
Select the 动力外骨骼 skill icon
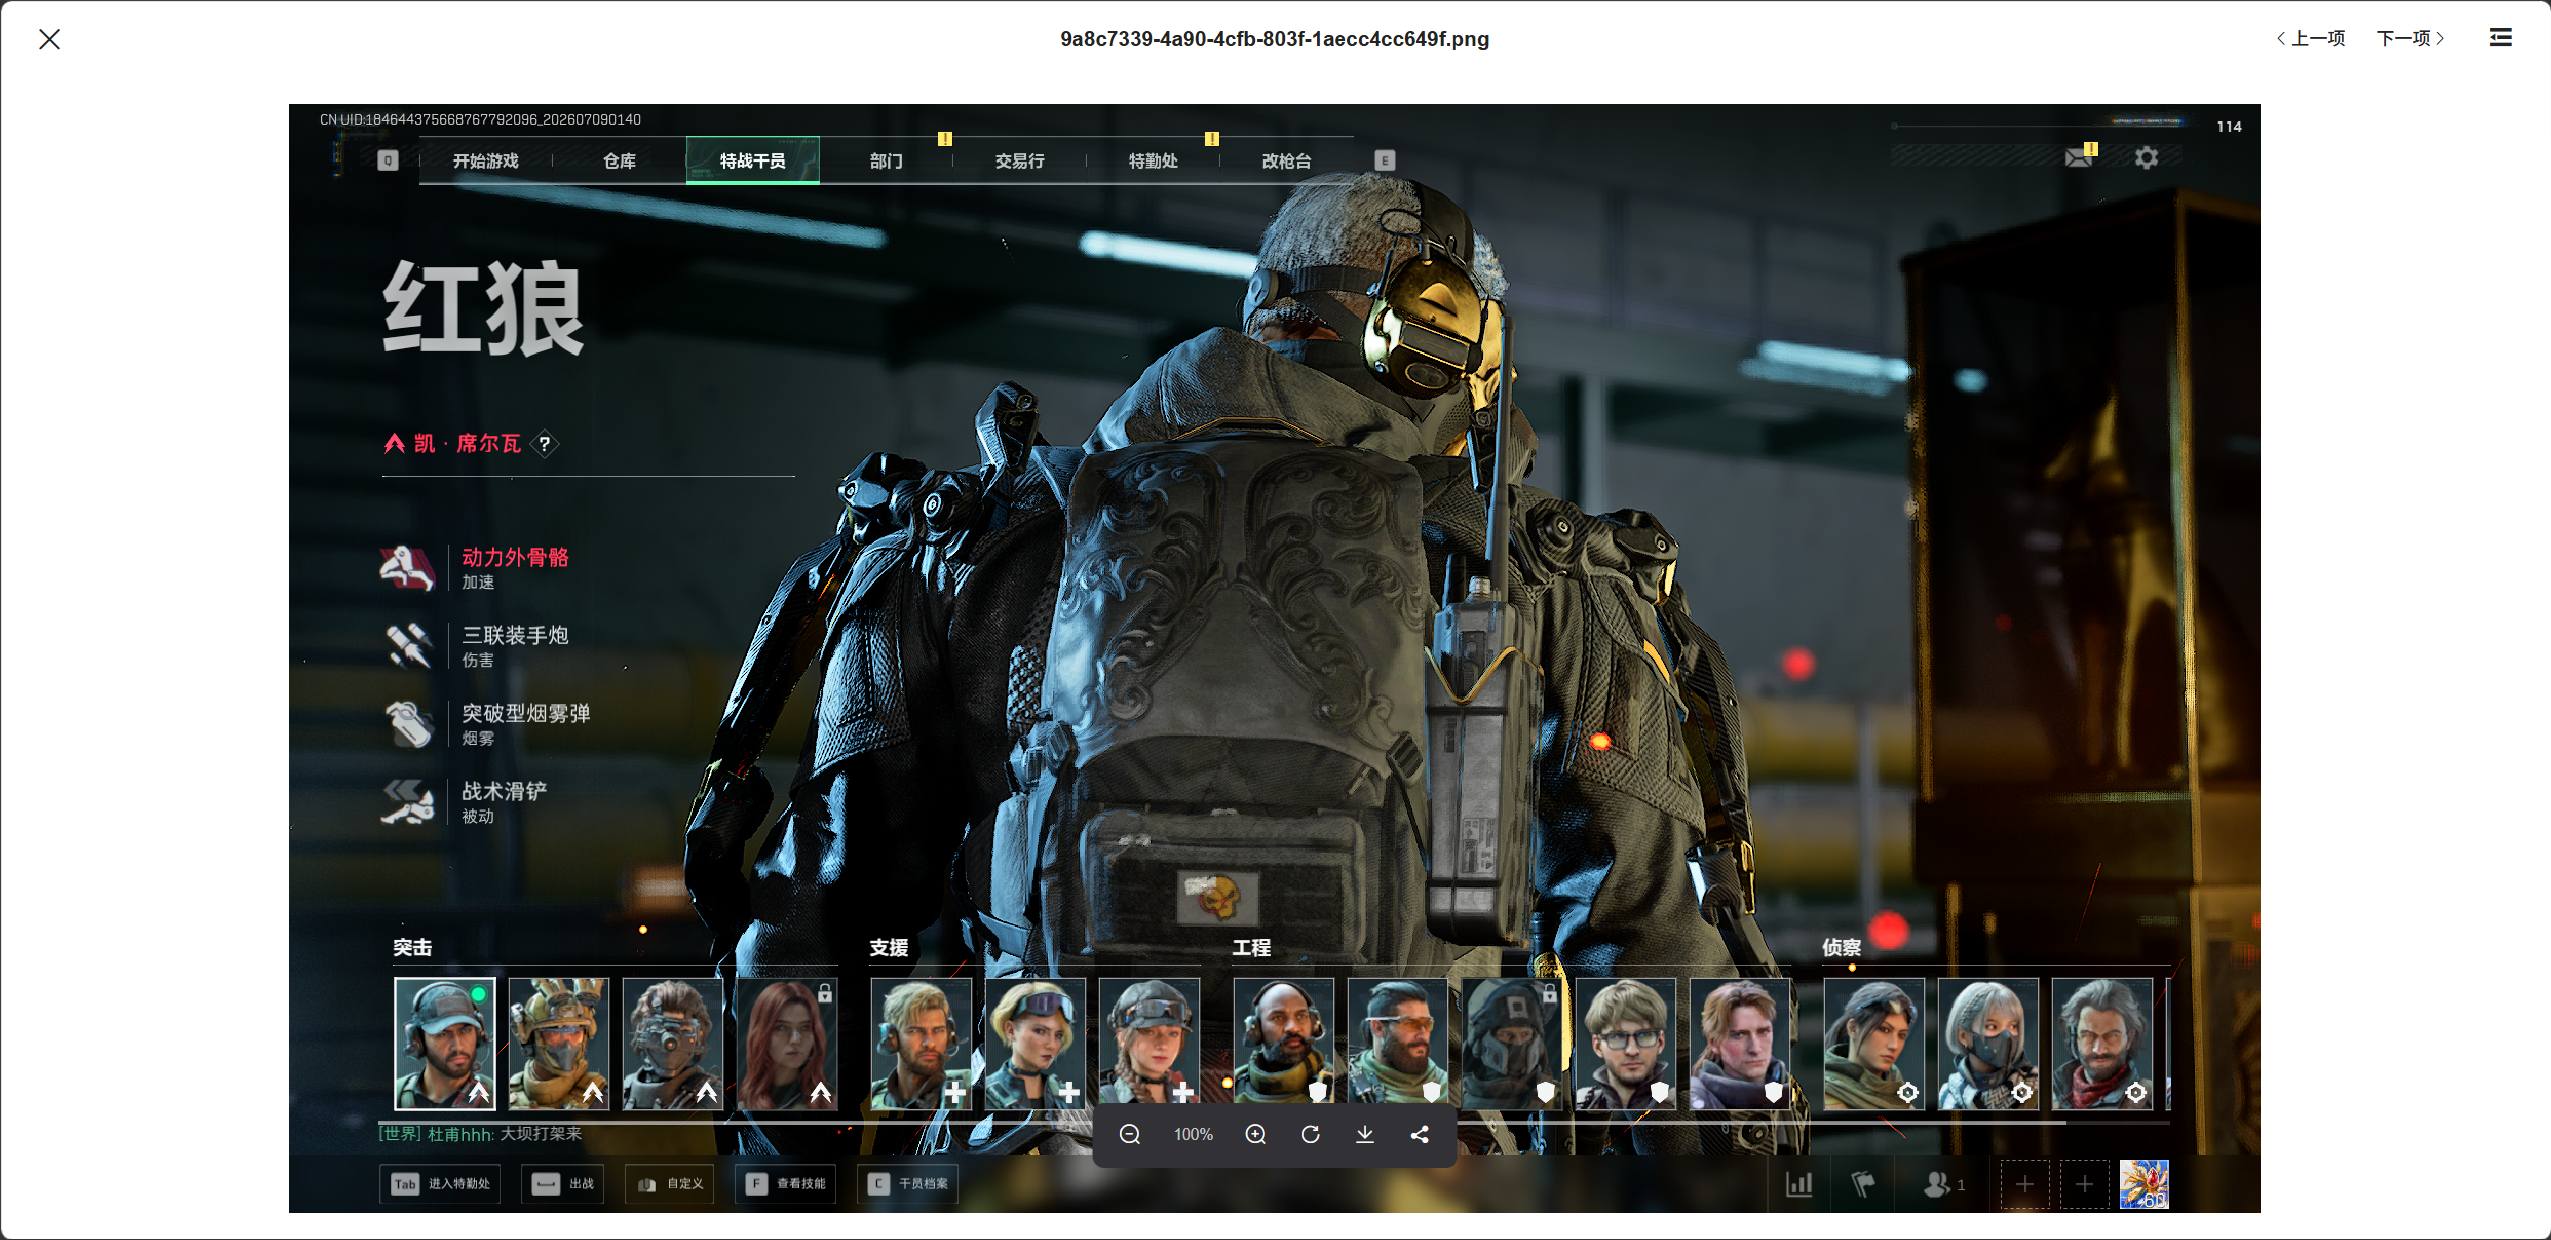407,568
